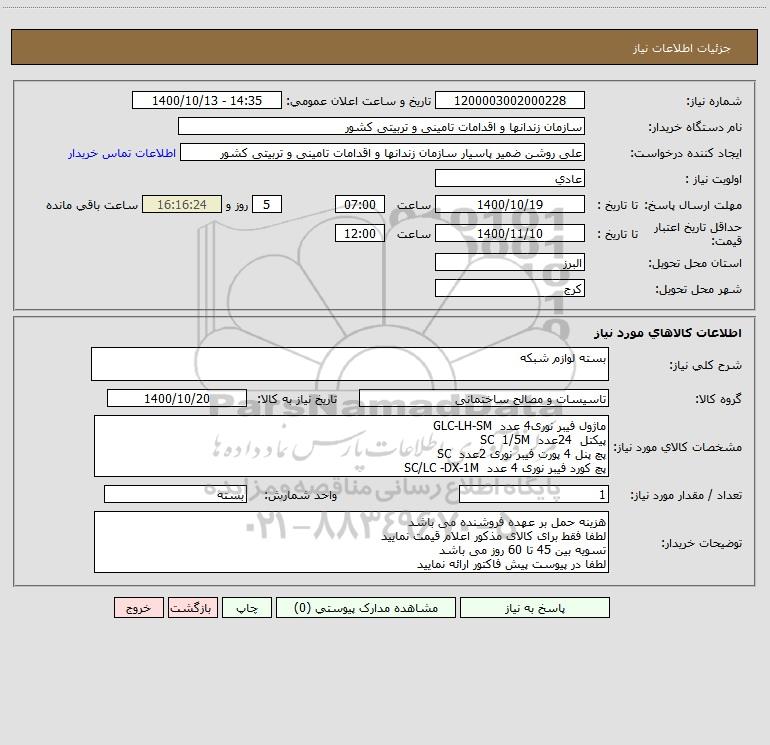Click the تاریخ نیاز به کالا label

click(298, 399)
